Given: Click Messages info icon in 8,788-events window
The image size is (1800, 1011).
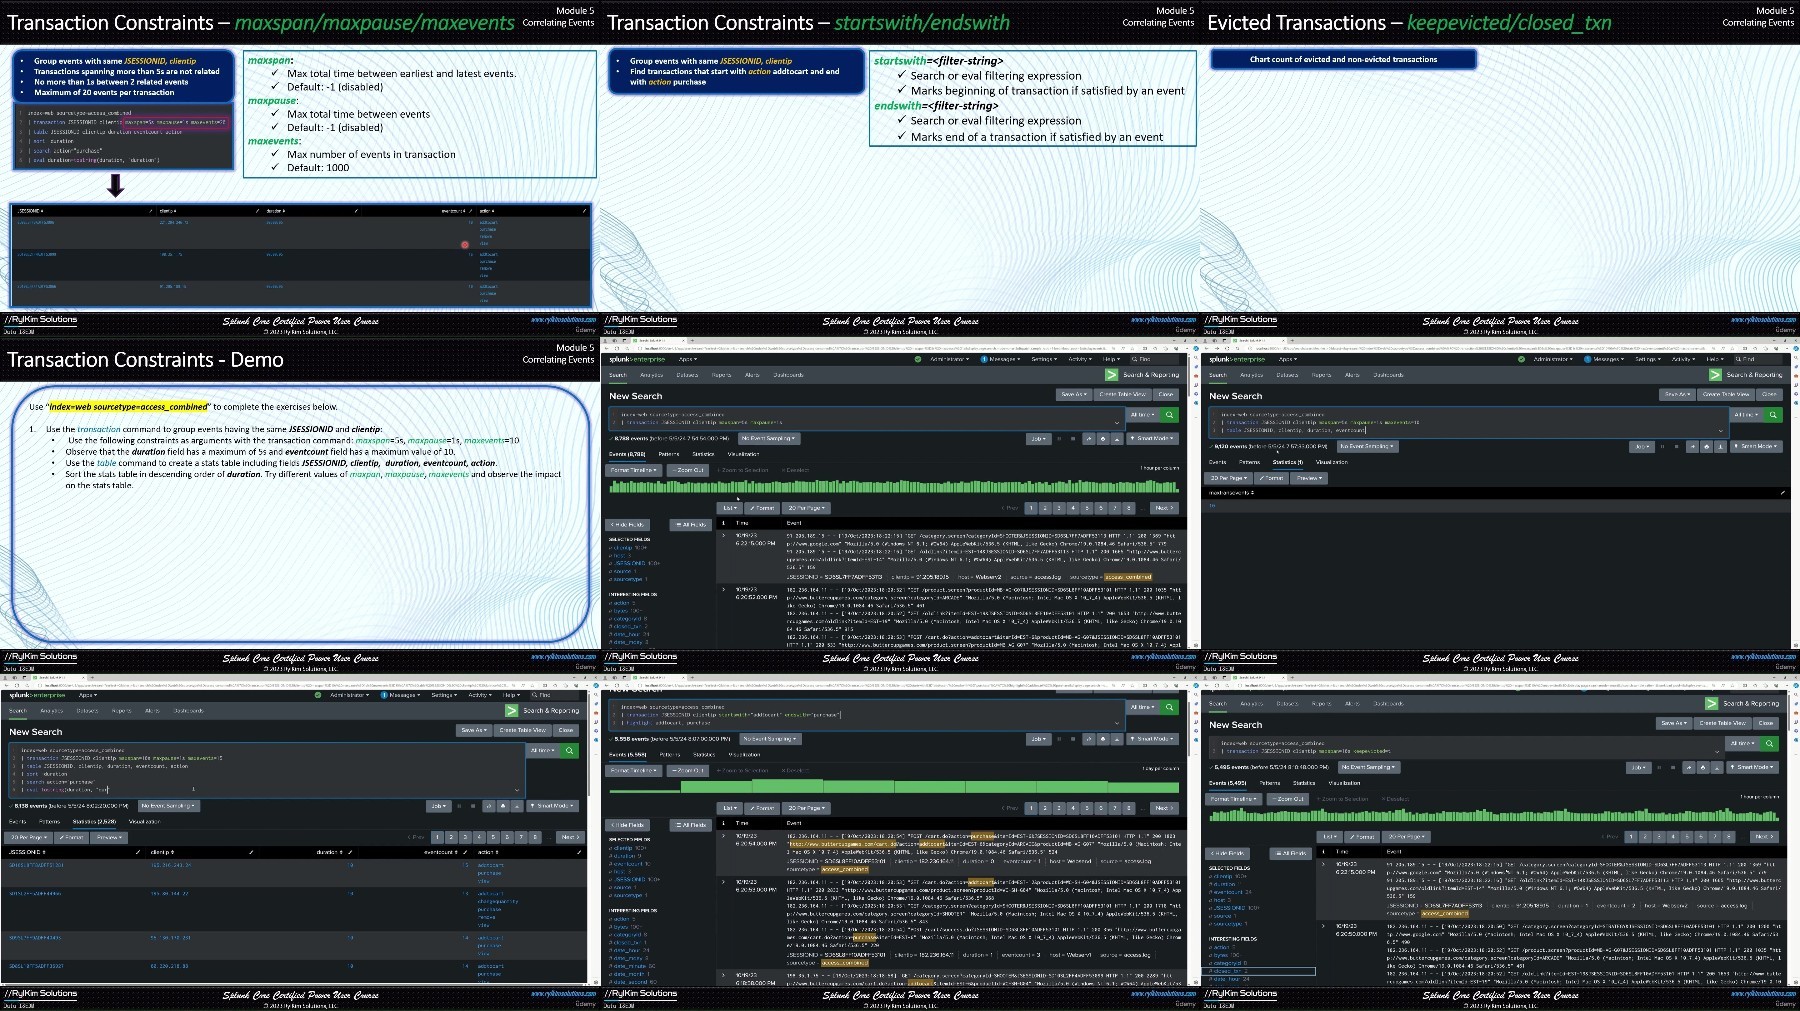Looking at the screenshot, I should [x=983, y=359].
